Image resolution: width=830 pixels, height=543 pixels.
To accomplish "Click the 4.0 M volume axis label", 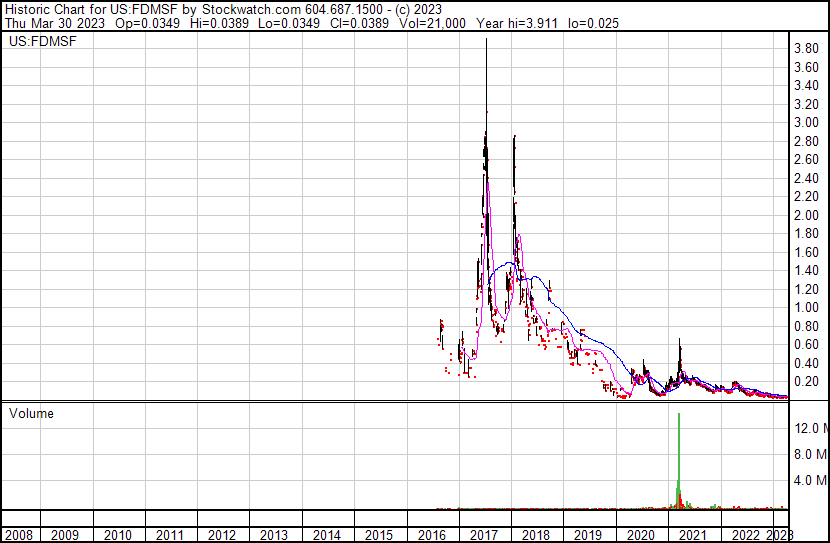I will pyautogui.click(x=810, y=481).
